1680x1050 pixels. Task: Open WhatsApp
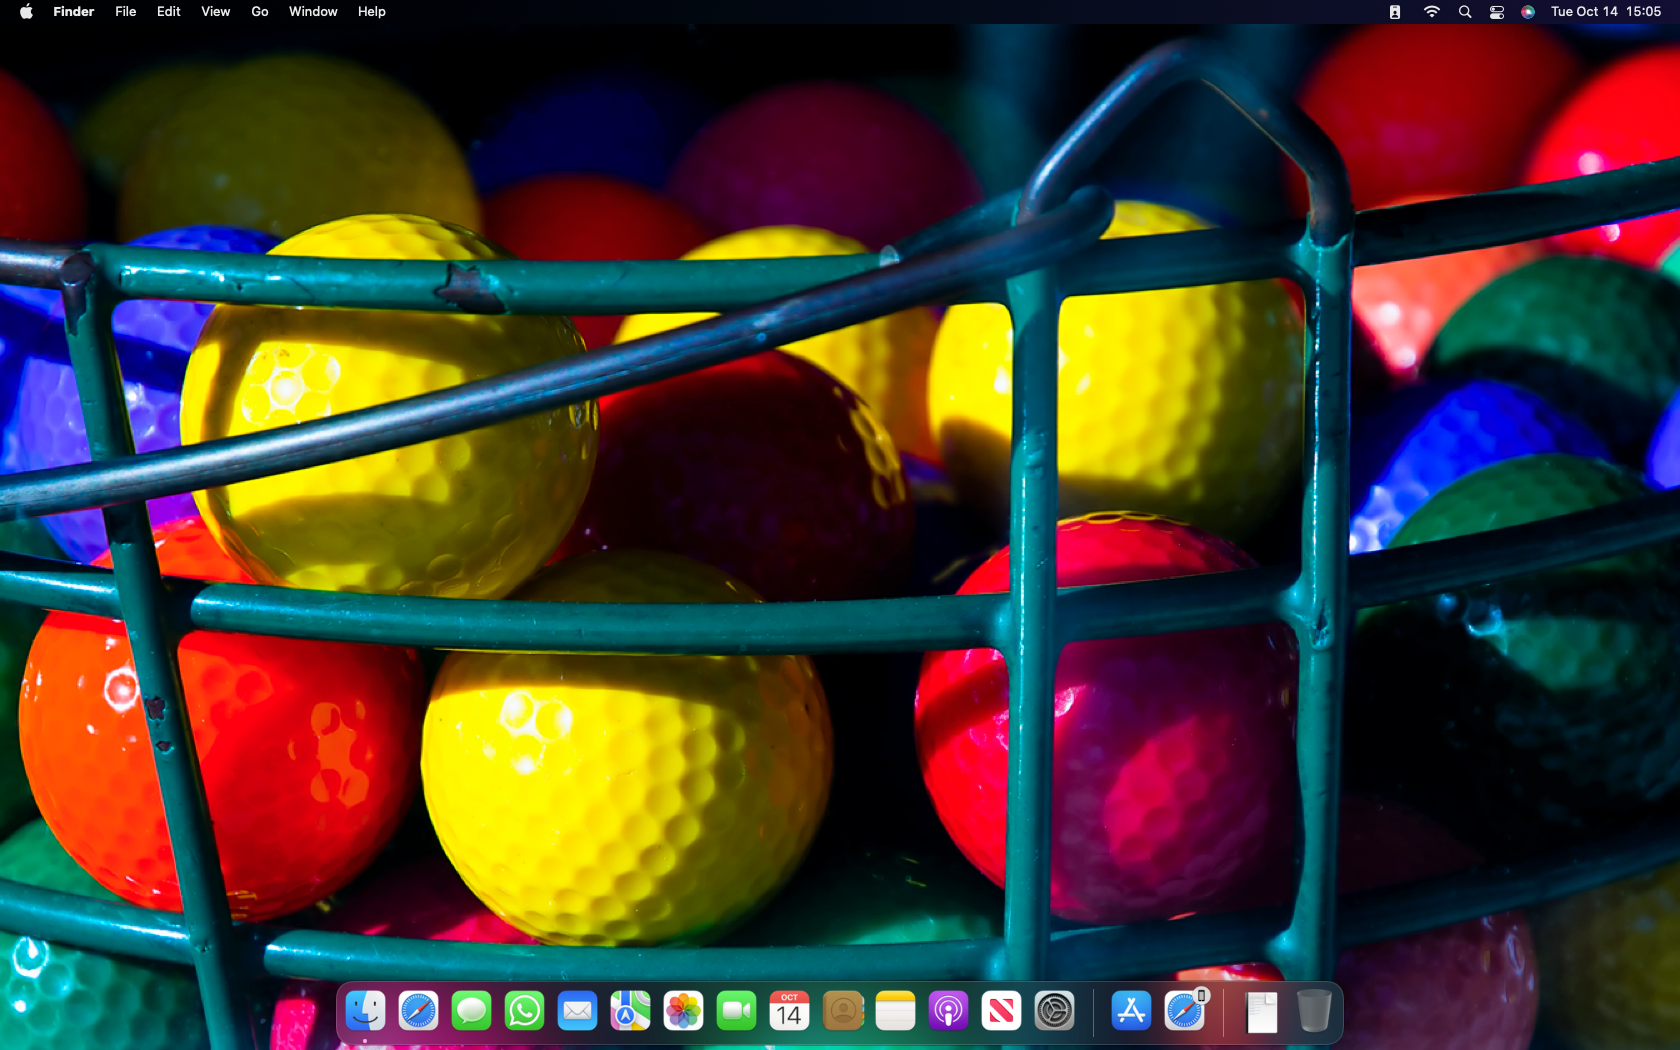524,1011
